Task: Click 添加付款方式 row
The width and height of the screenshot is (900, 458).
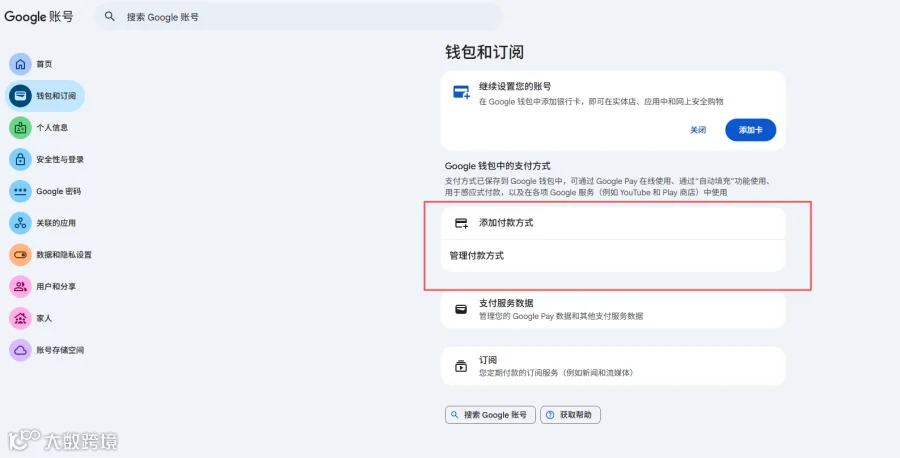Action: [612, 223]
